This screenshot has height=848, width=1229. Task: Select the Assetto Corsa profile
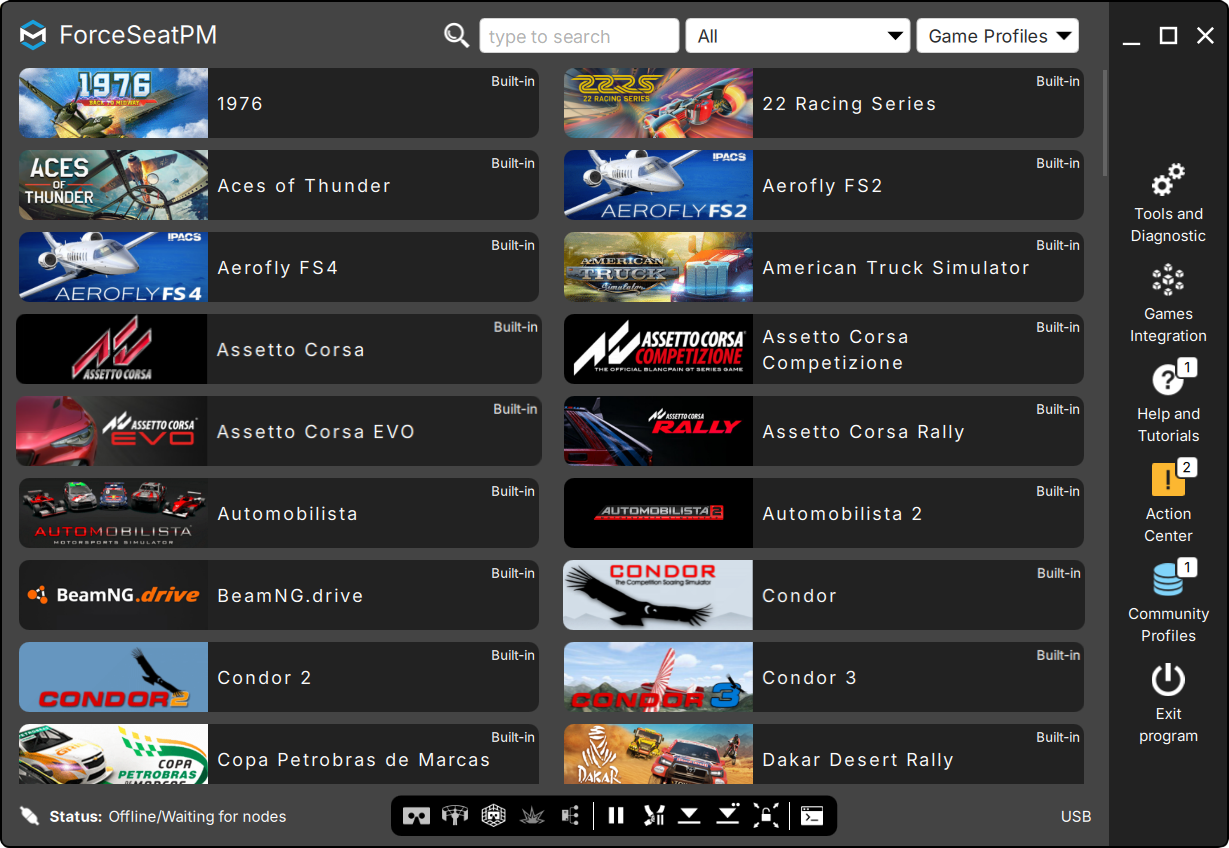279,349
